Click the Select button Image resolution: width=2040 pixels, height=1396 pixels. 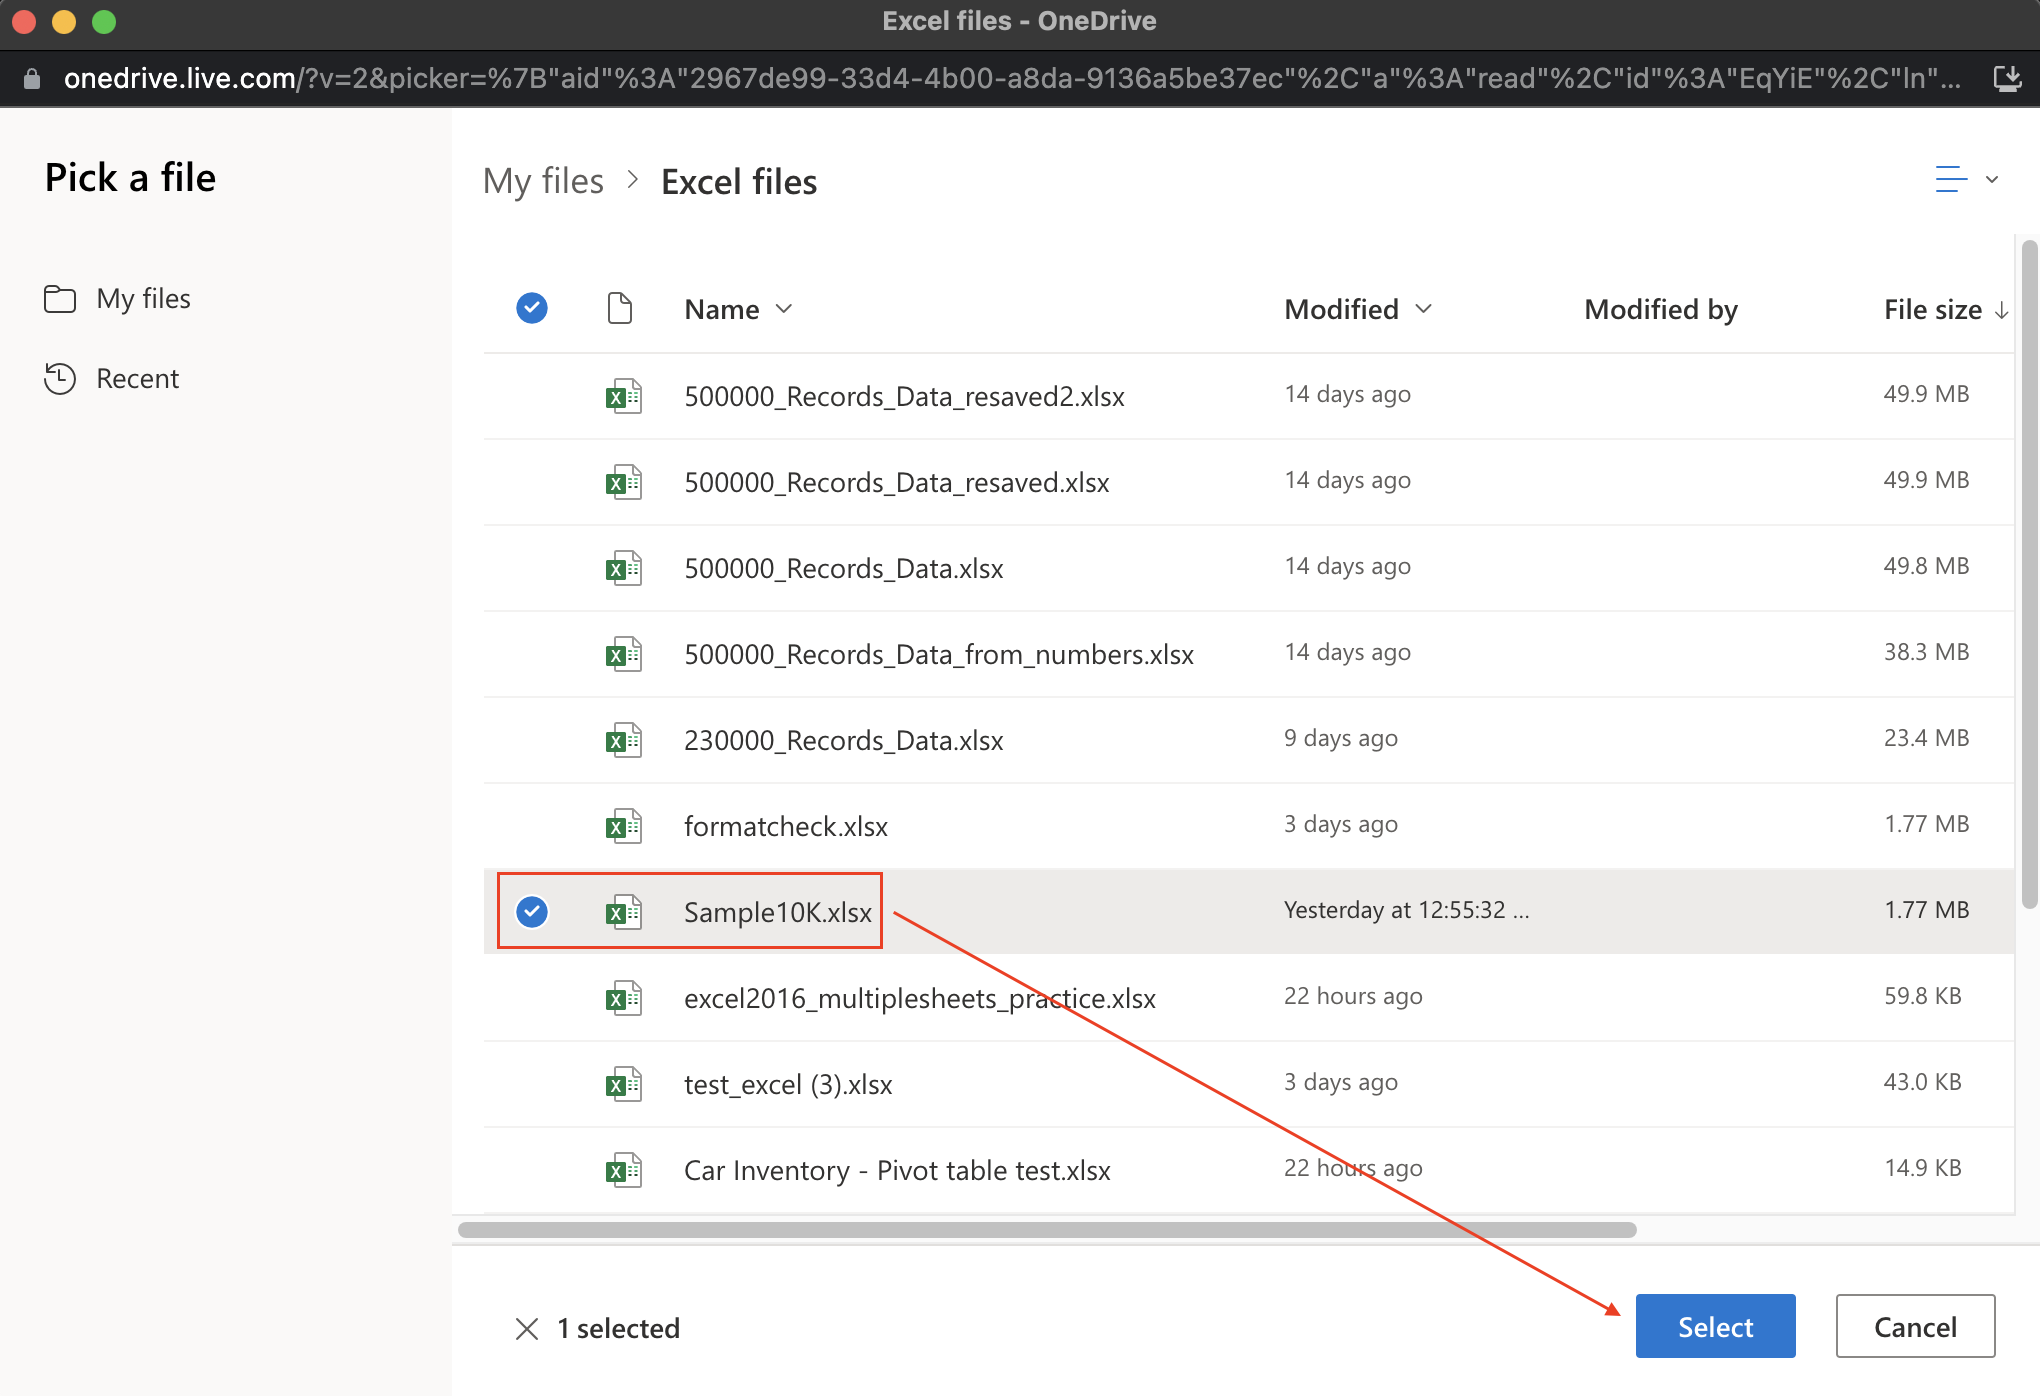point(1715,1326)
